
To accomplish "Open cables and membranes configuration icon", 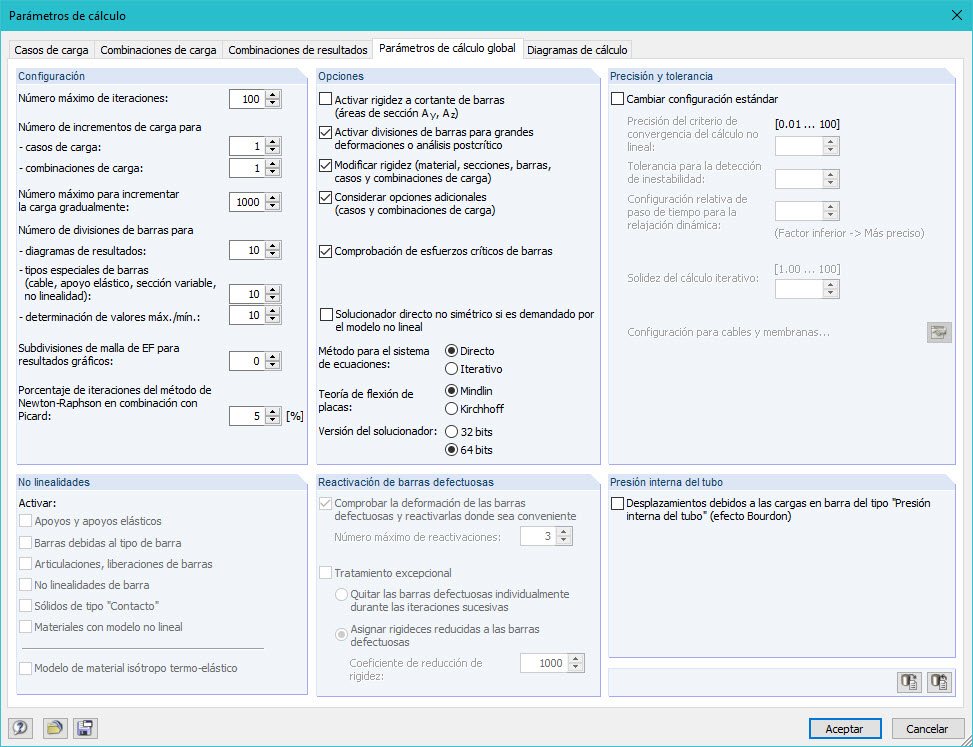I will tap(939, 332).
